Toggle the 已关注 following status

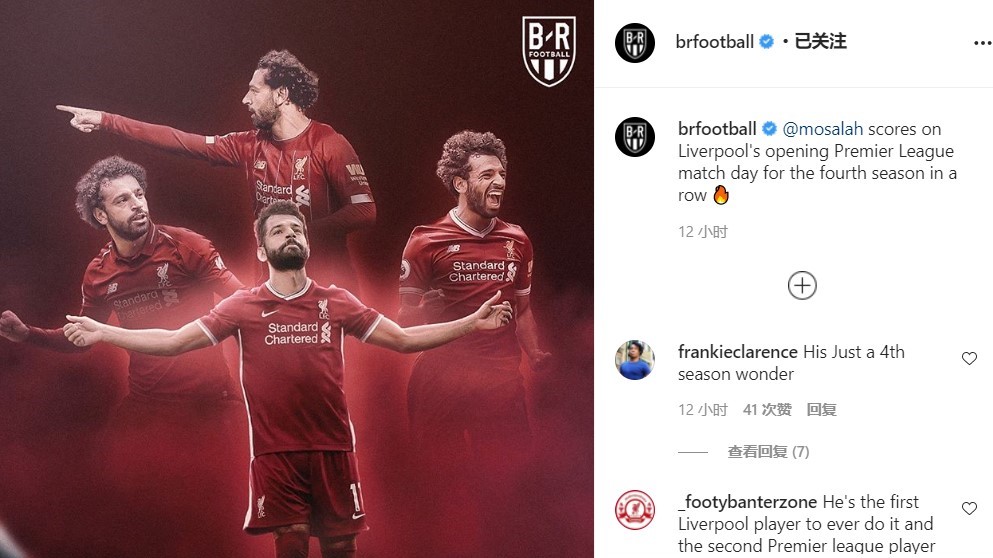(x=820, y=42)
